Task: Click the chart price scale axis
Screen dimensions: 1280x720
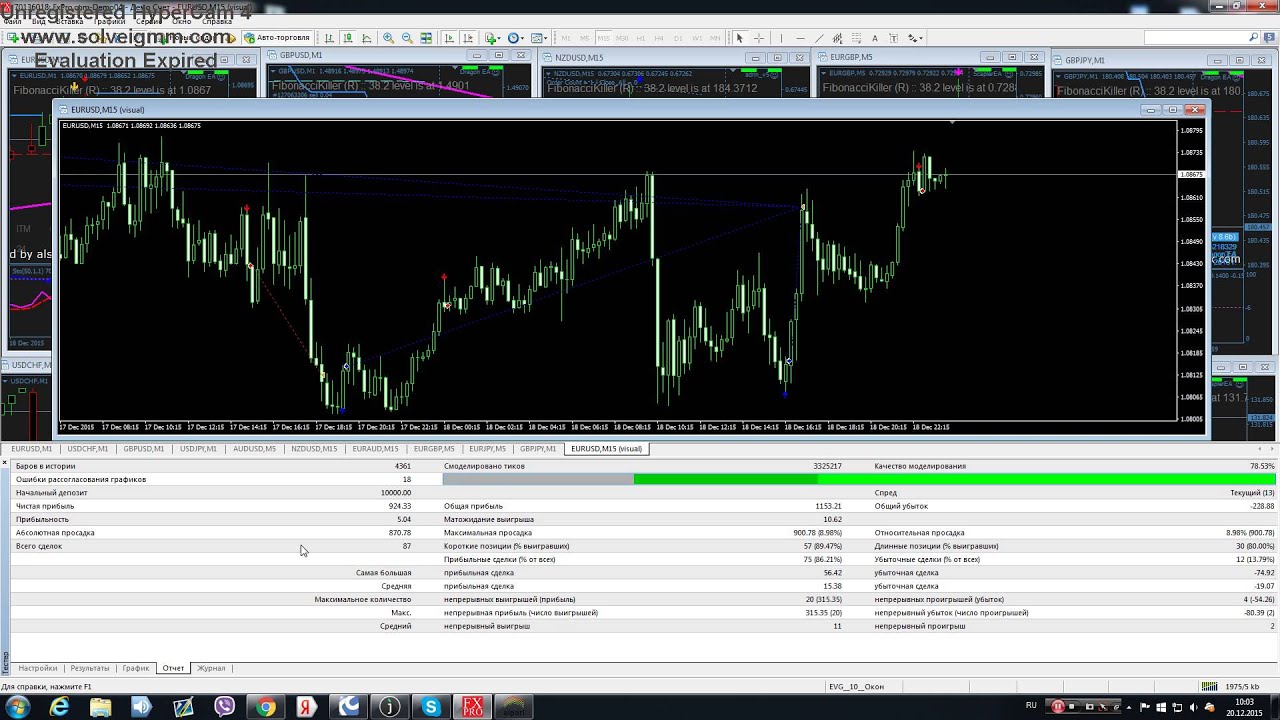Action: pyautogui.click(x=1193, y=270)
